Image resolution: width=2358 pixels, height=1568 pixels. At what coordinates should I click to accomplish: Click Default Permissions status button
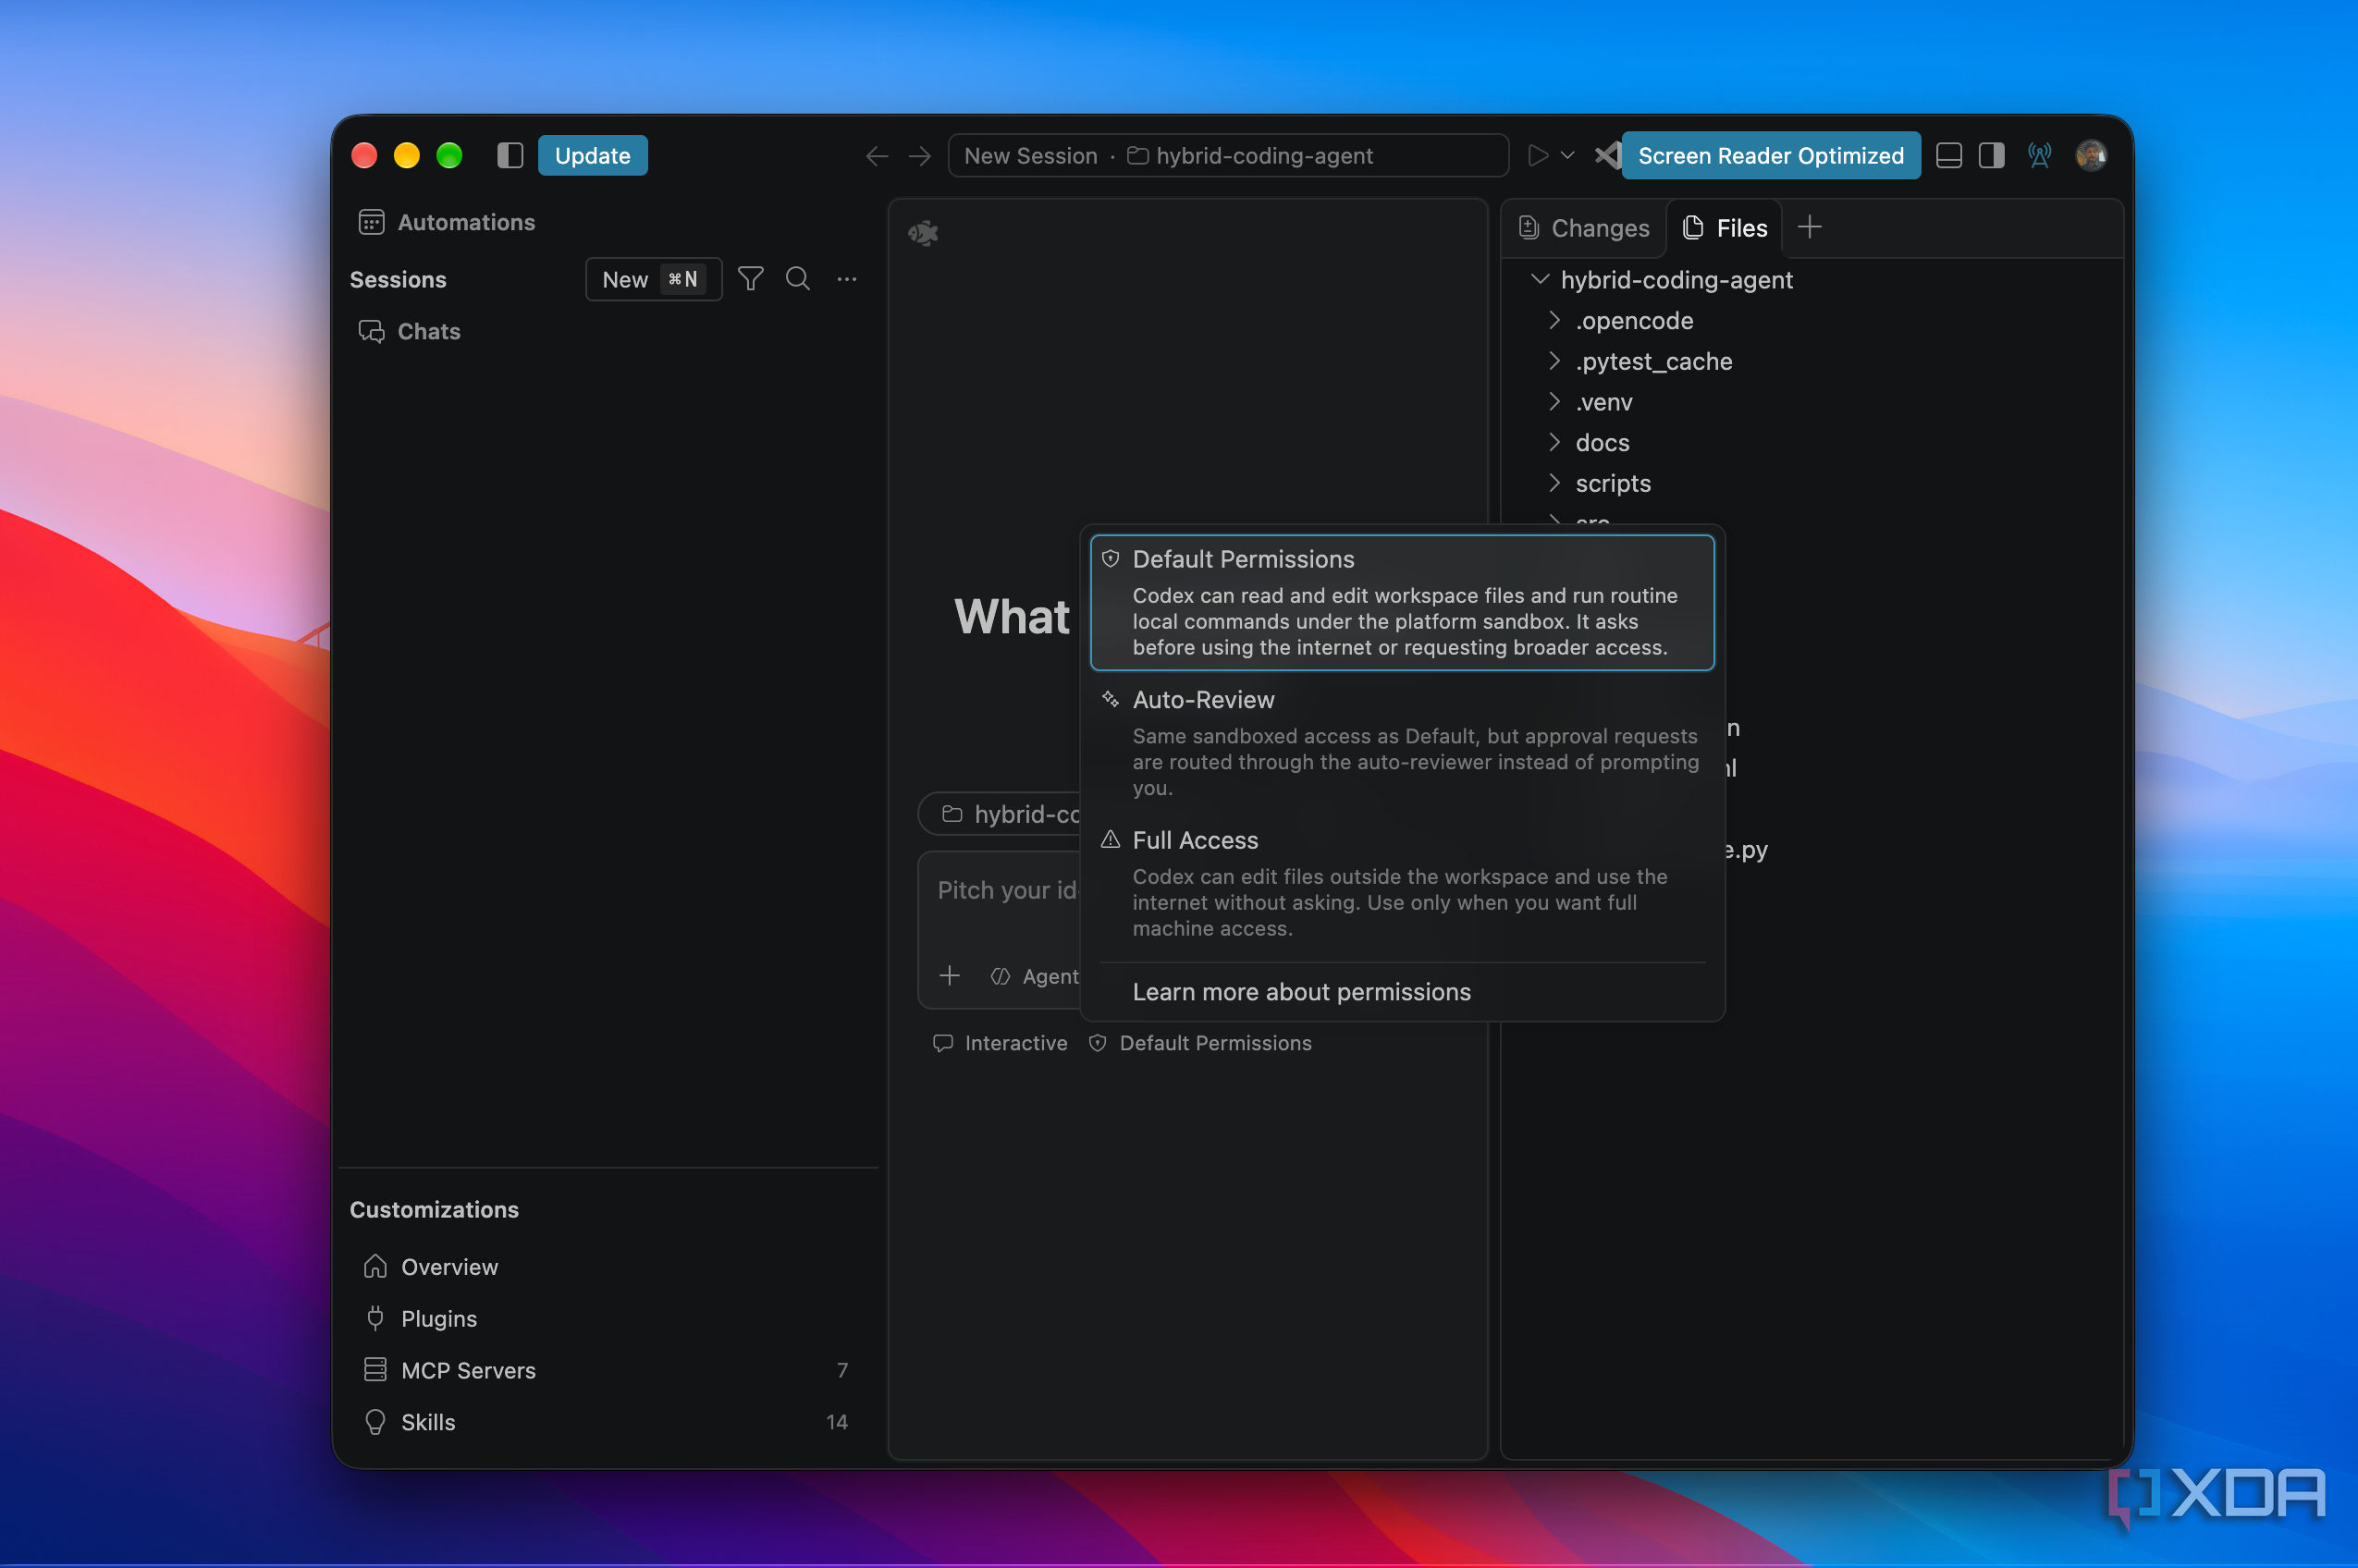(x=1200, y=1043)
